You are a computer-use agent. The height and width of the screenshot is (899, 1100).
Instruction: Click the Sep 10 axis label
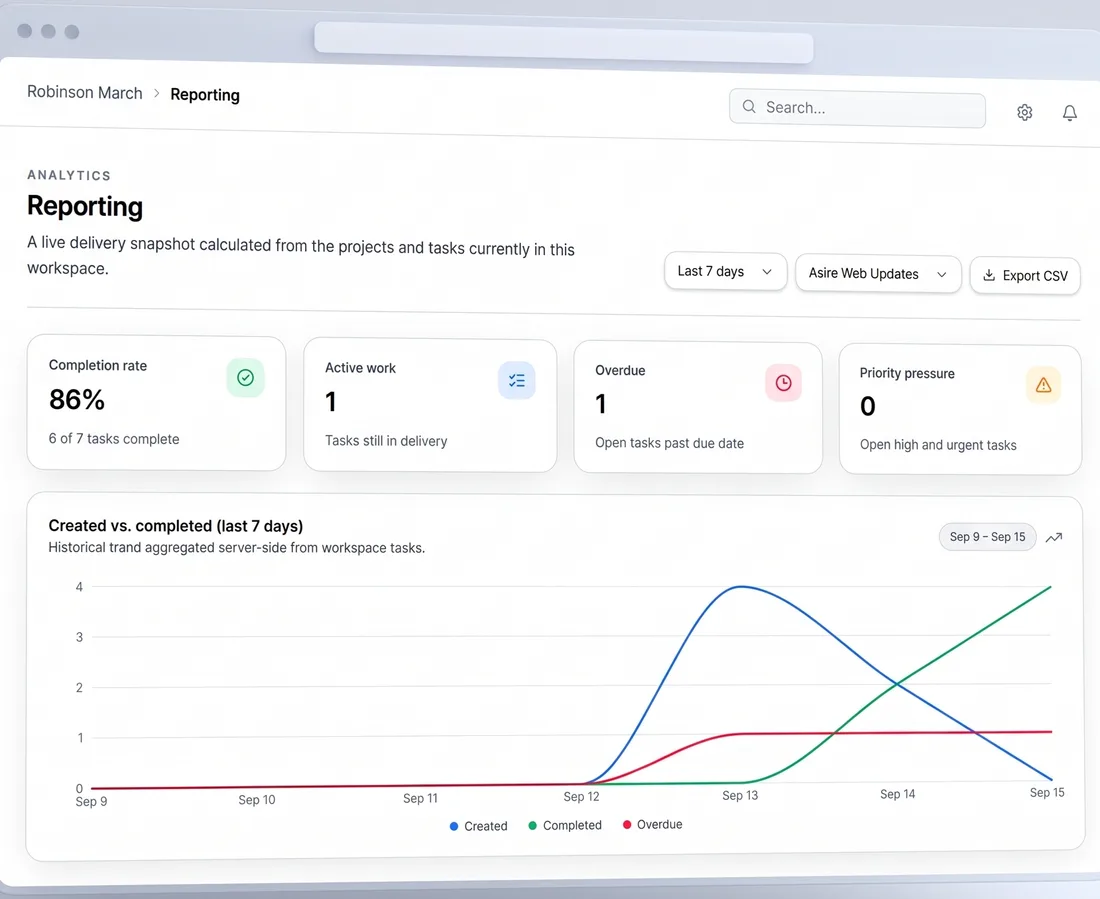point(257,800)
